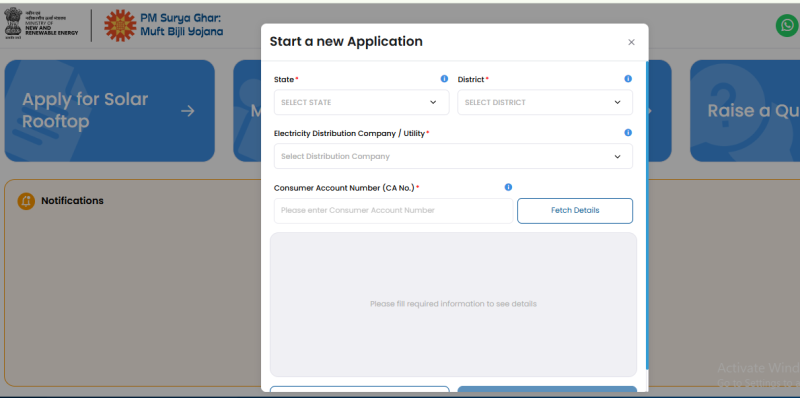The height and width of the screenshot is (398, 800).
Task: Click the PM Surya Ghar sun logo
Action: point(120,26)
